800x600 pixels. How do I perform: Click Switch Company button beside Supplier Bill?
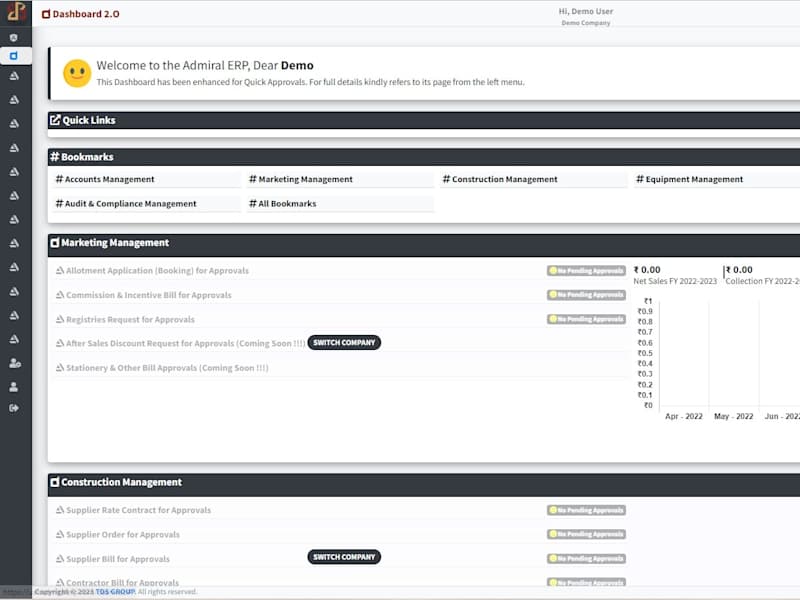pyautogui.click(x=344, y=557)
